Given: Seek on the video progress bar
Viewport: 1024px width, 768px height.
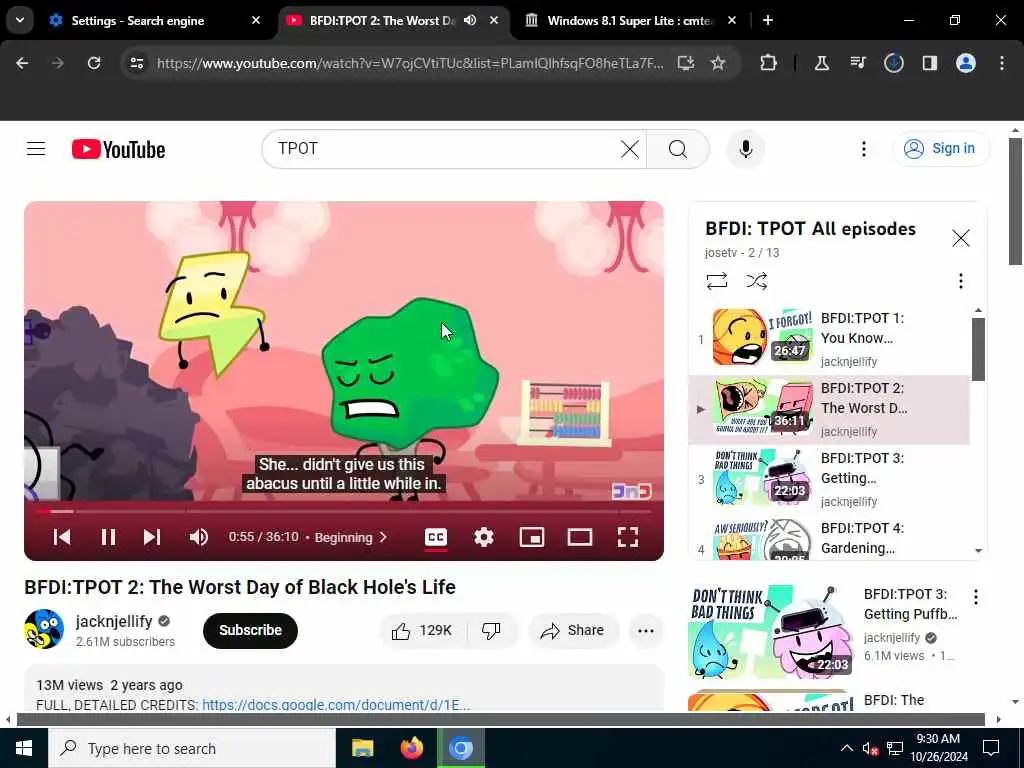Looking at the screenshot, I should click(344, 511).
